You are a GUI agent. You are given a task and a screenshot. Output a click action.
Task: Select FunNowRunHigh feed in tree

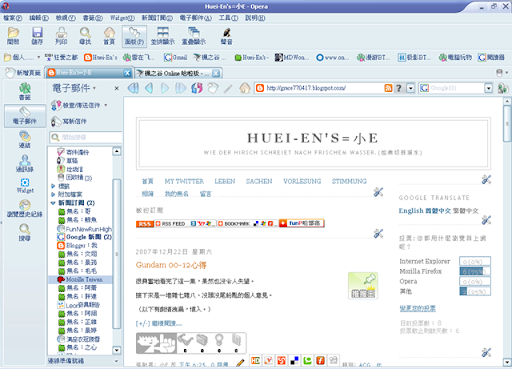coord(85,229)
